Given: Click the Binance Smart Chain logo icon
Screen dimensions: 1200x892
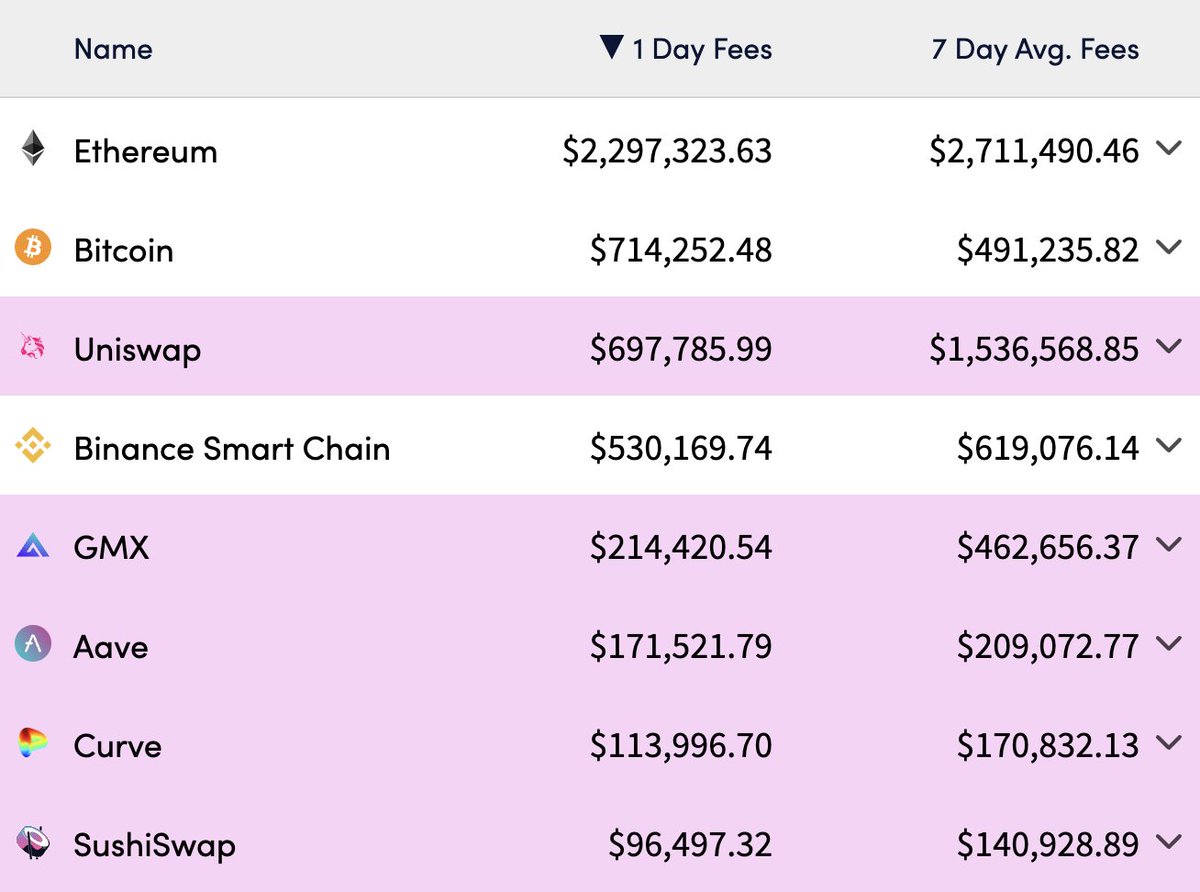Looking at the screenshot, I should [x=33, y=447].
